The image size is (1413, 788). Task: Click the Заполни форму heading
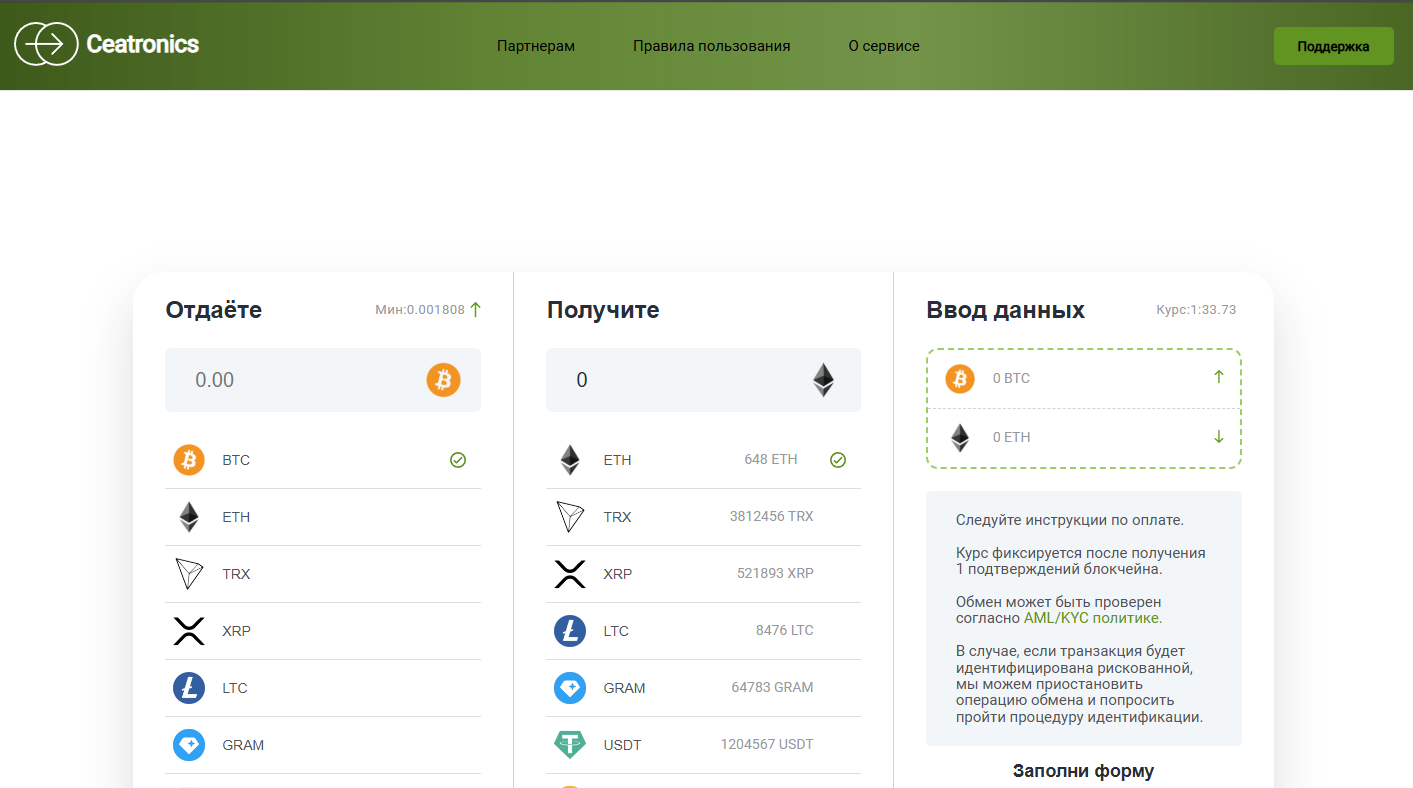tap(1083, 771)
